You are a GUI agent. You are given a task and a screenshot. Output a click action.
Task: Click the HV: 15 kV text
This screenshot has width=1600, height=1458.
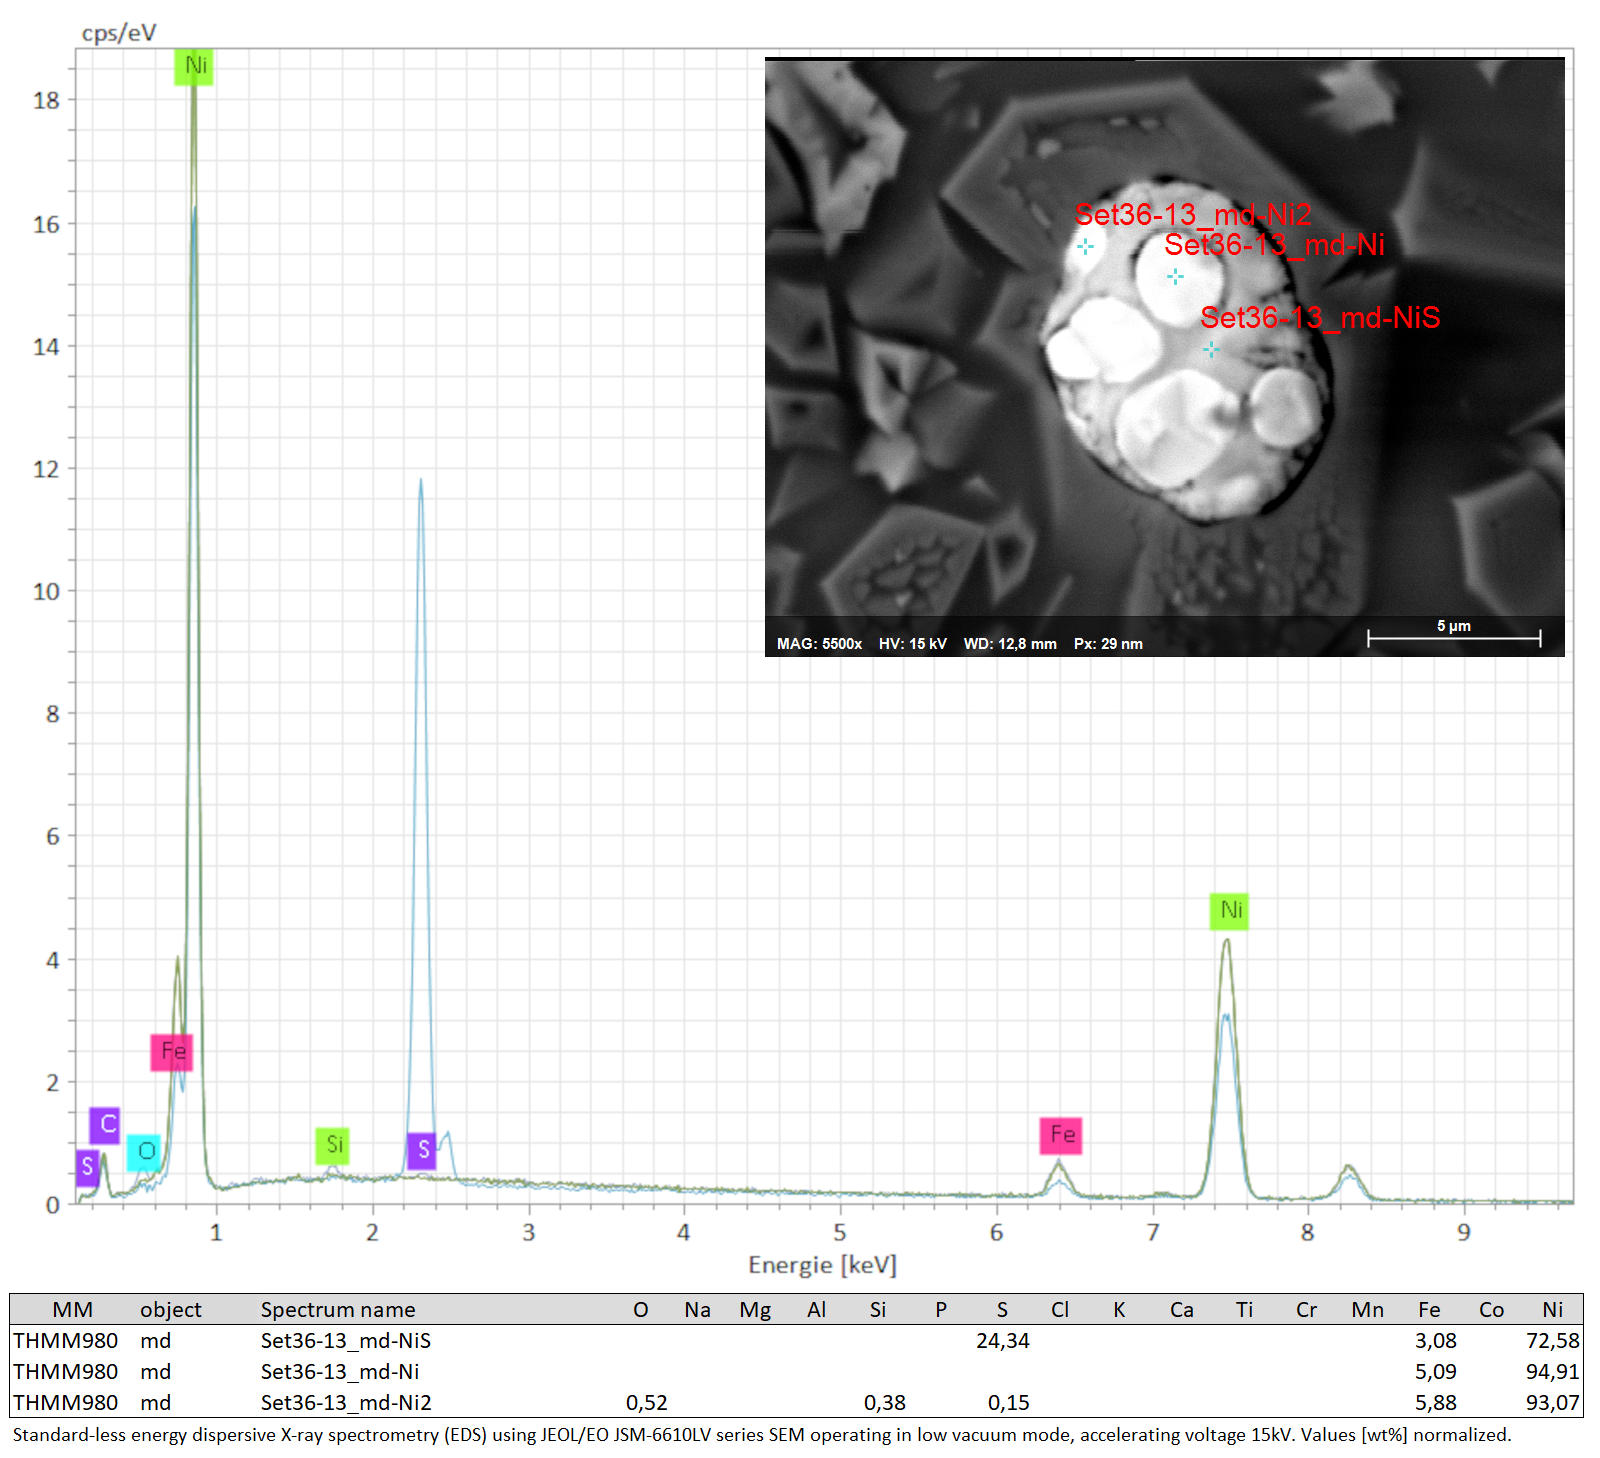912,644
